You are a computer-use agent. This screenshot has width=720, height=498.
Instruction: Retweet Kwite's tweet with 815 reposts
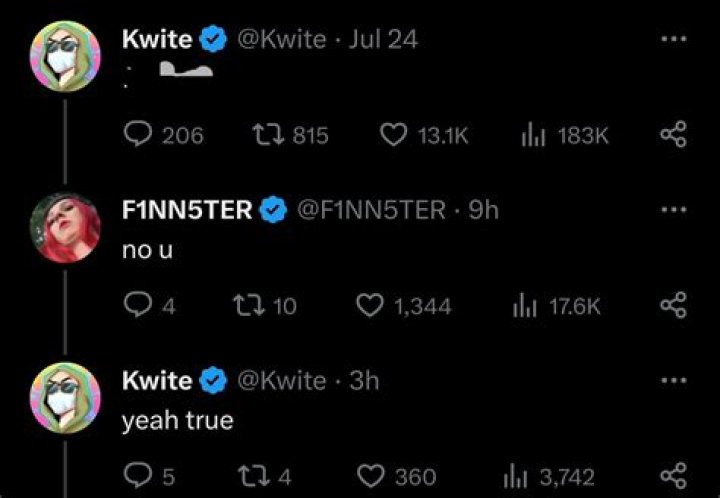pyautogui.click(x=267, y=135)
